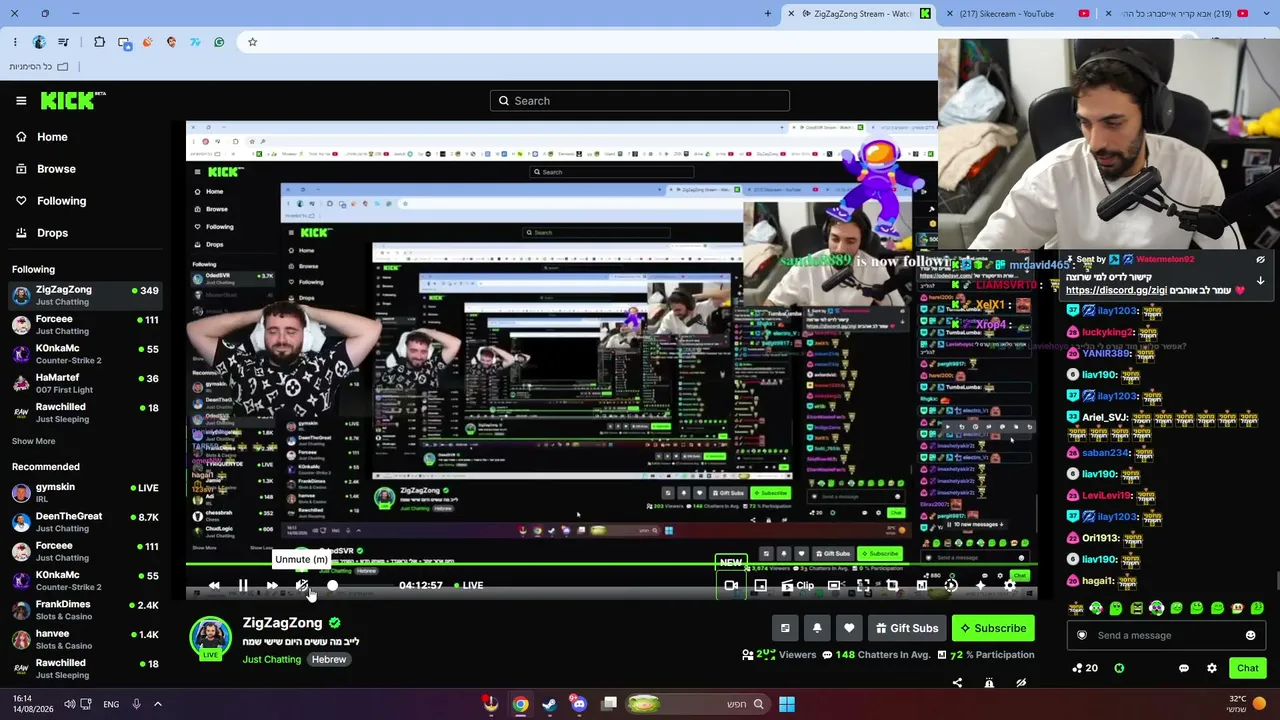
Task: Subscribe to ZigZagZong
Action: 993,628
